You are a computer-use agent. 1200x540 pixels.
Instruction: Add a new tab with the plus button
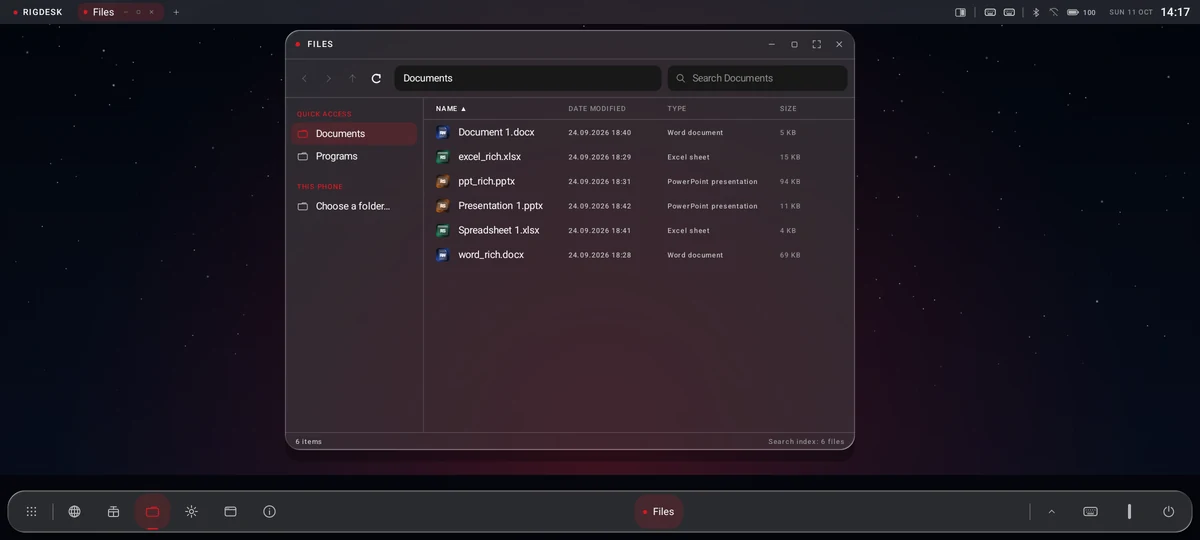[x=176, y=12]
